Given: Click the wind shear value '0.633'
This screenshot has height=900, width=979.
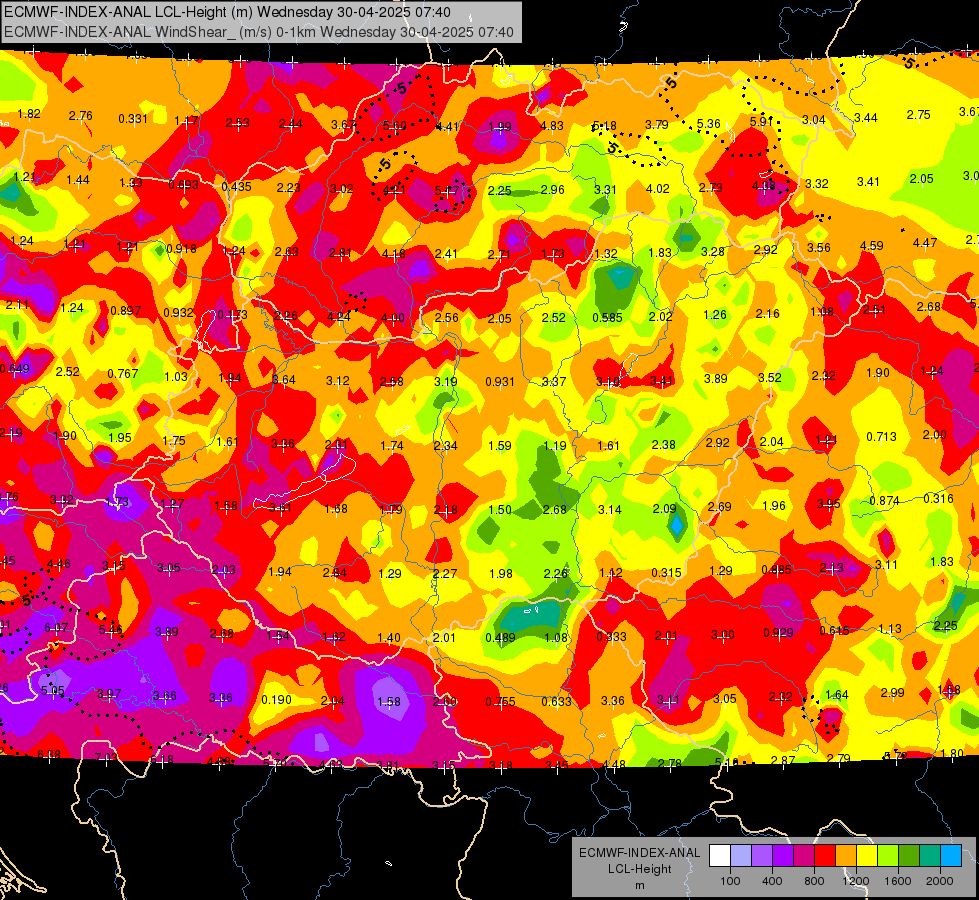Looking at the screenshot, I should [556, 701].
